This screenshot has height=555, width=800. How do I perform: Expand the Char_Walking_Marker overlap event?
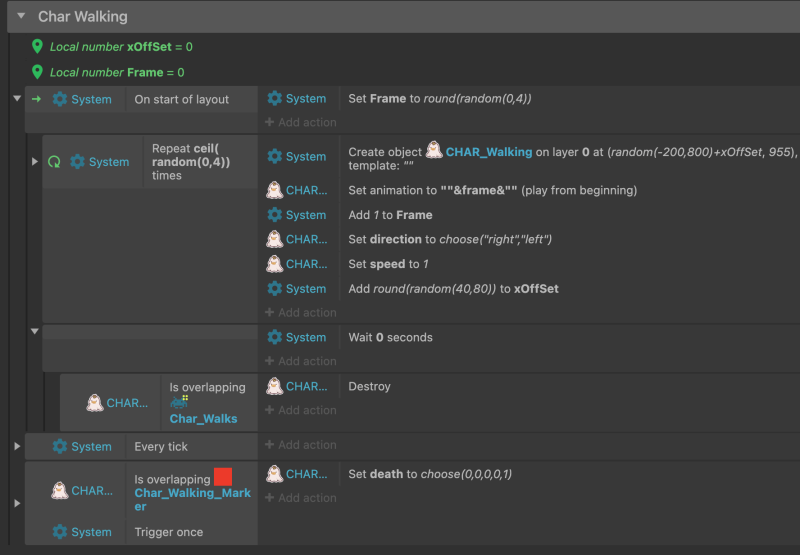coord(17,503)
